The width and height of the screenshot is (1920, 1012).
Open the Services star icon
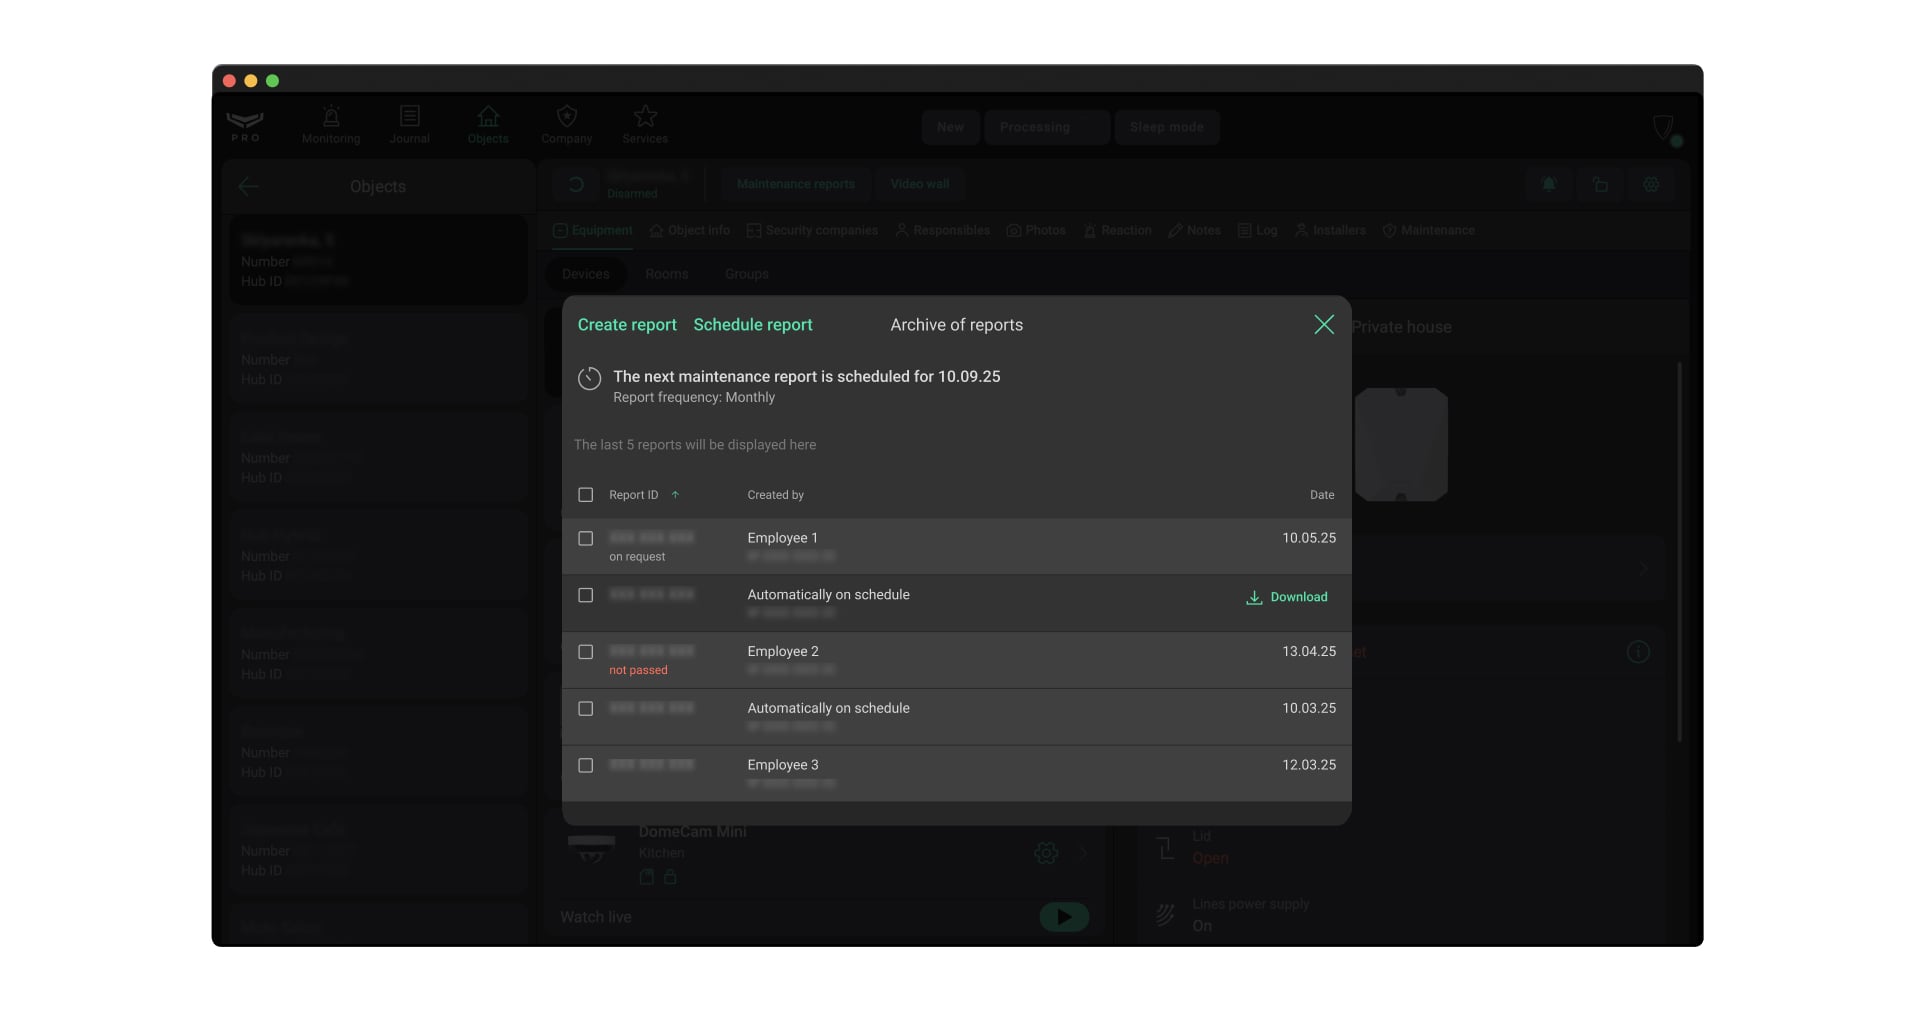645,117
